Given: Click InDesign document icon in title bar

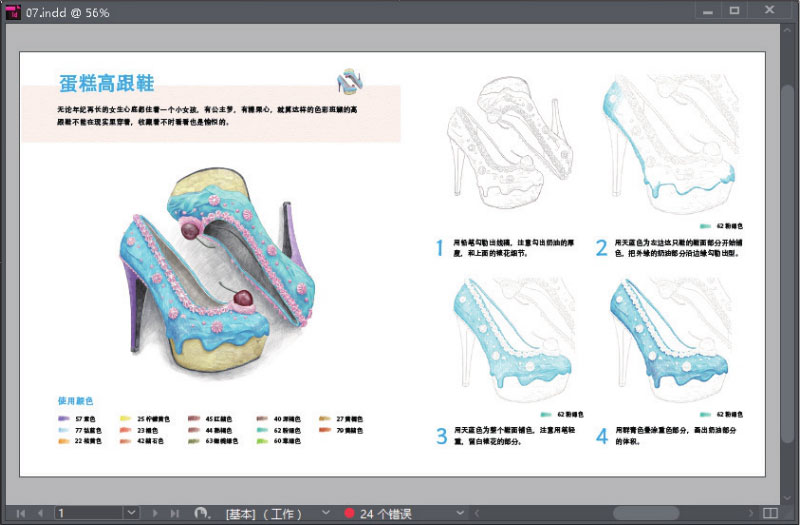Looking at the screenshot, I should (x=12, y=12).
